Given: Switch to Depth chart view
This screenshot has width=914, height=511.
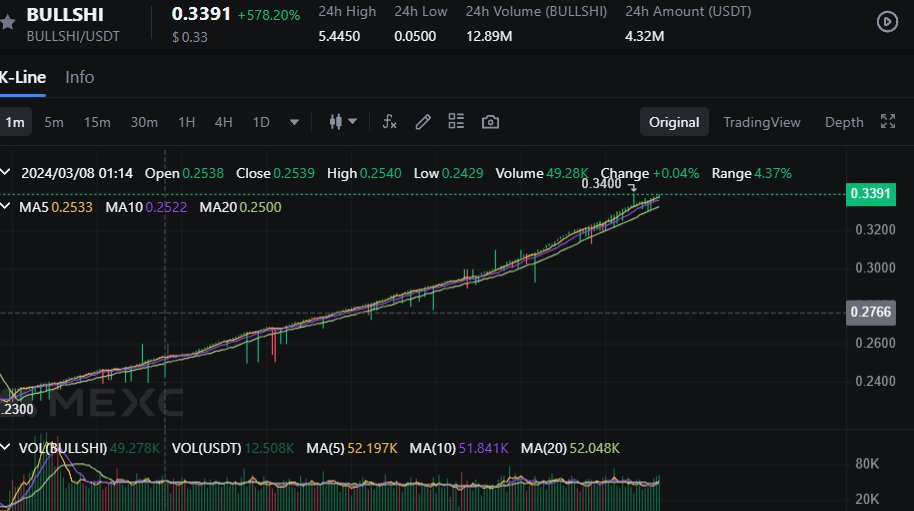Looking at the screenshot, I should pos(843,122).
